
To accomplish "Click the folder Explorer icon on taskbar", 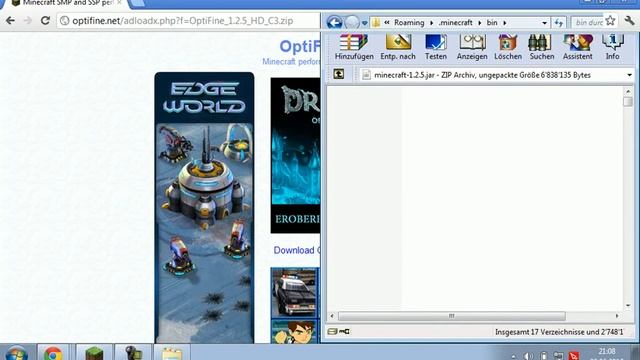I will click(x=171, y=353).
